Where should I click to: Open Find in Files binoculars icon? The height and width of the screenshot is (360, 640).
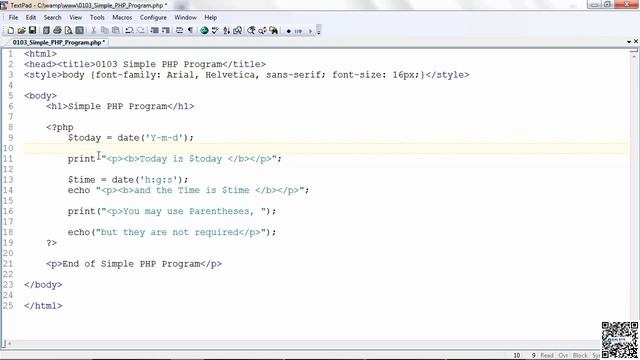coord(273,31)
